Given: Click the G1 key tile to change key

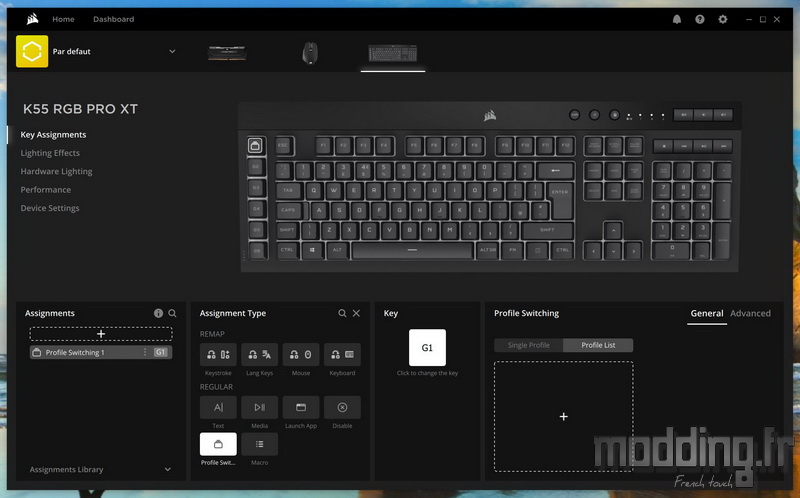Looking at the screenshot, I should pos(427,347).
